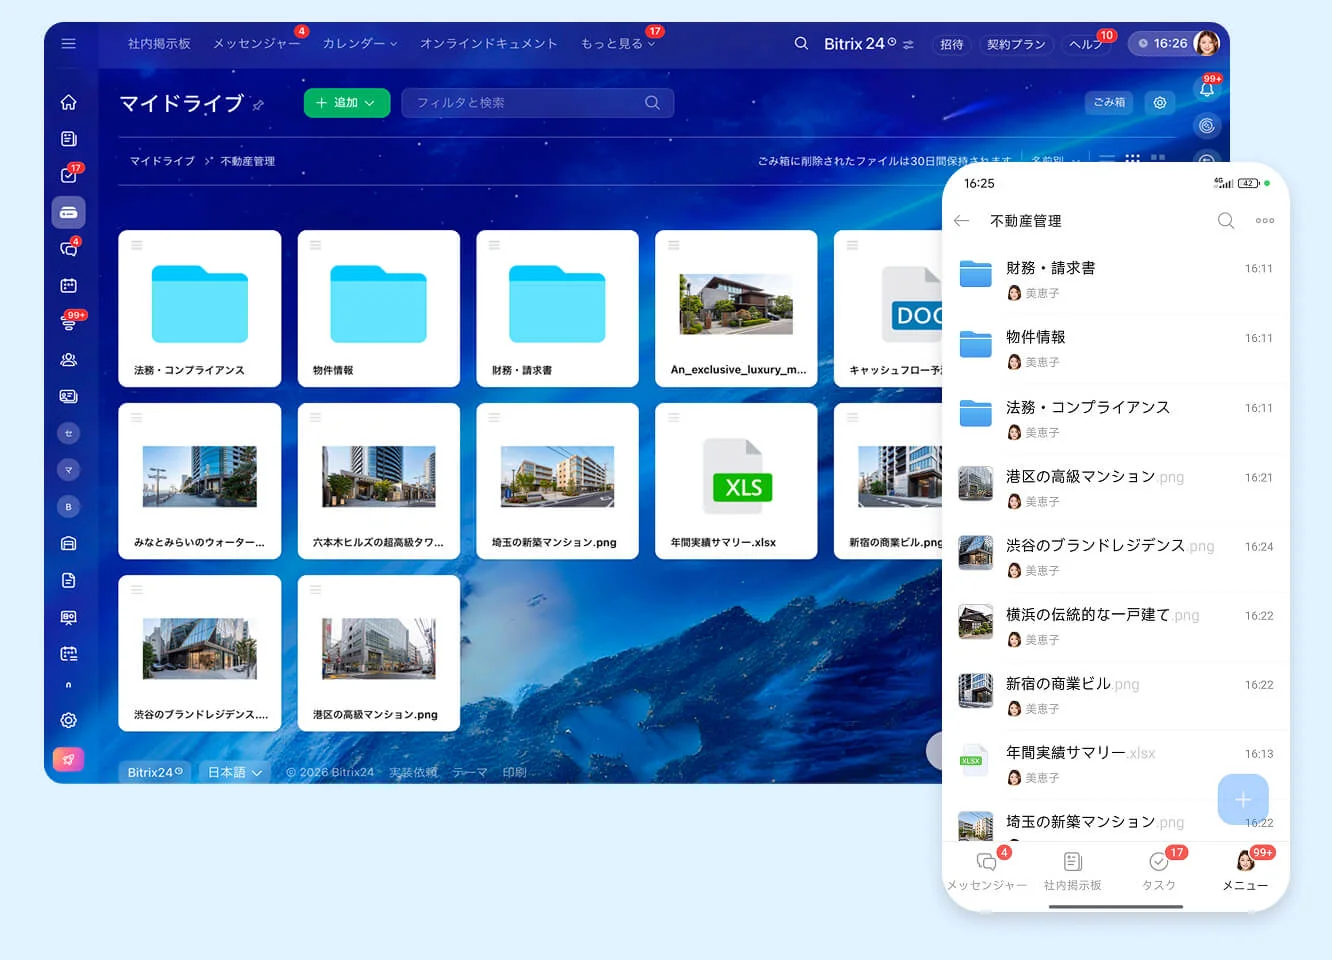Open the drive settings gear next to ごみ箱
This screenshot has width=1332, height=960.
click(1158, 103)
